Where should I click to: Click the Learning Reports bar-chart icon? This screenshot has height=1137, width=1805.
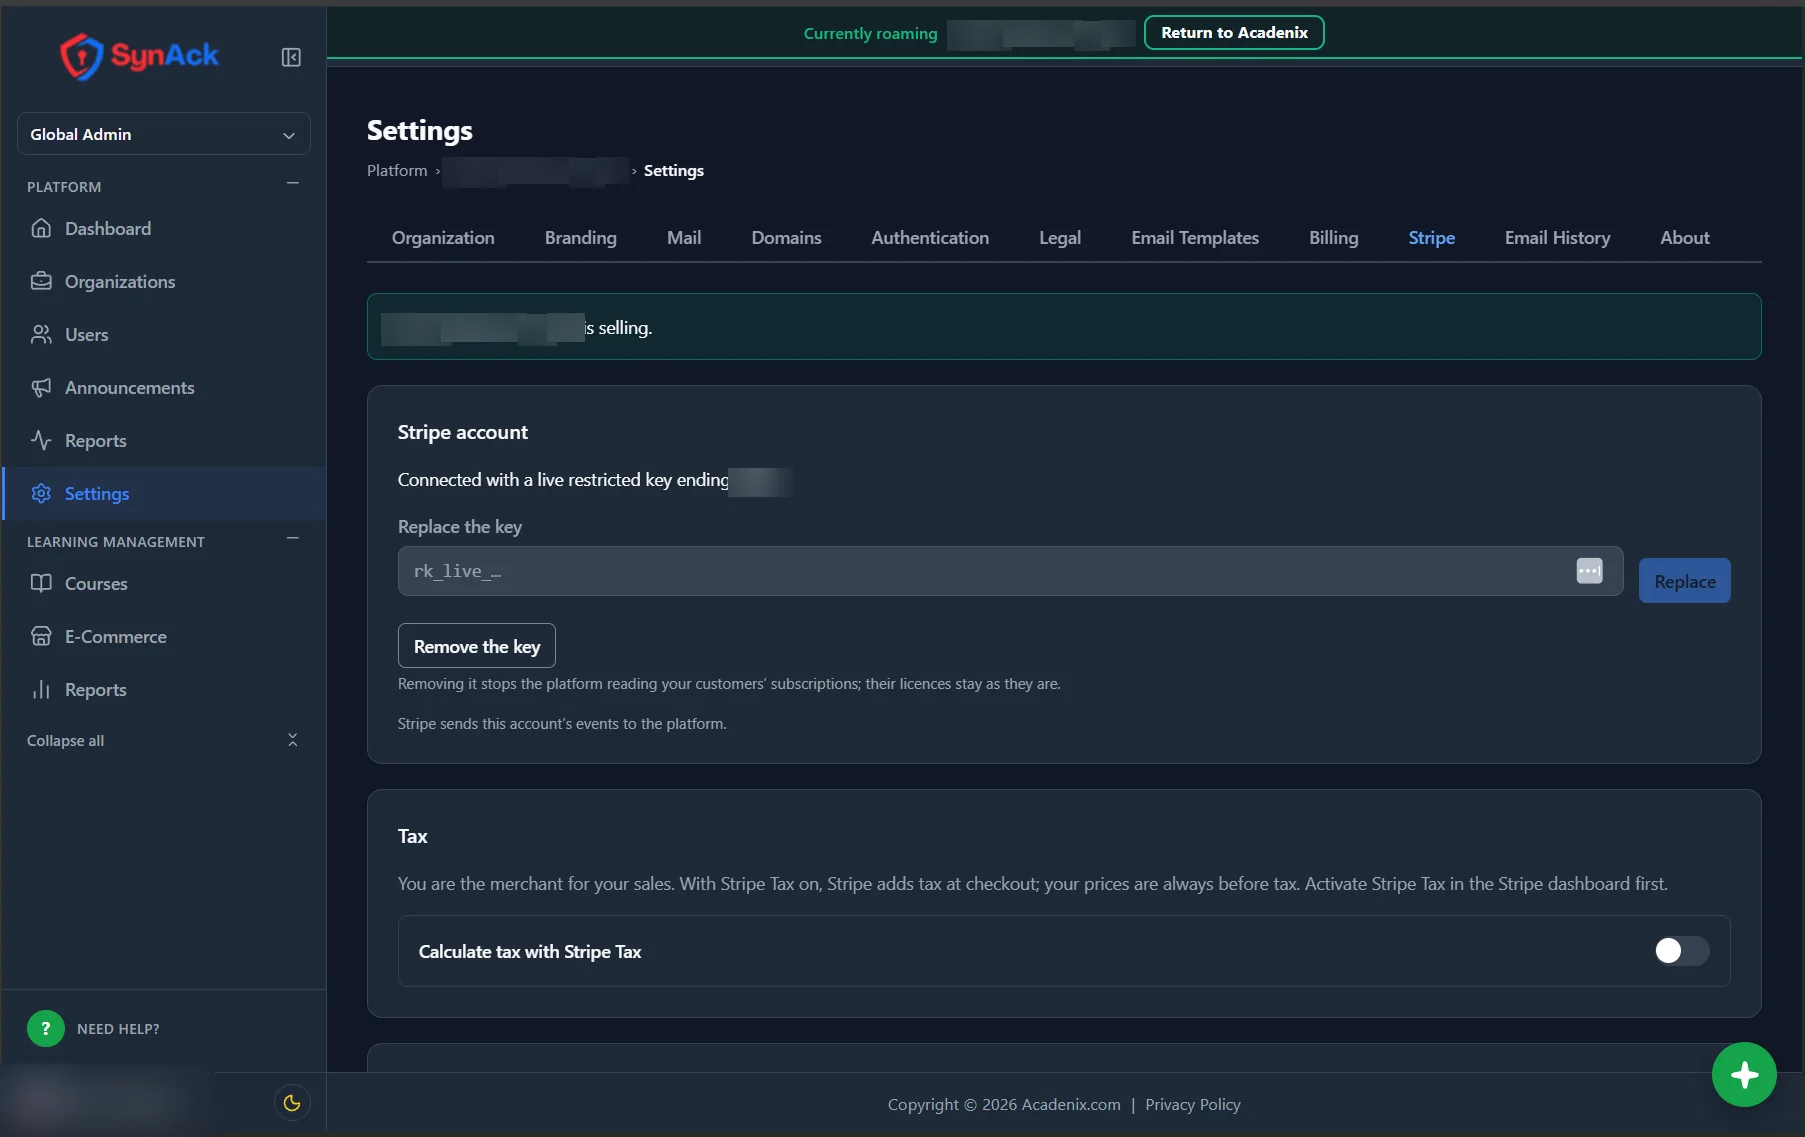coord(41,689)
